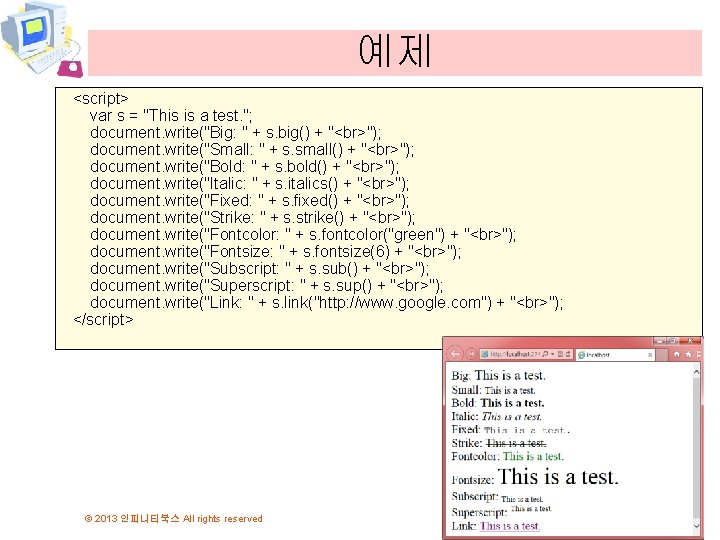Click the large Fontsize sample text

[558, 477]
